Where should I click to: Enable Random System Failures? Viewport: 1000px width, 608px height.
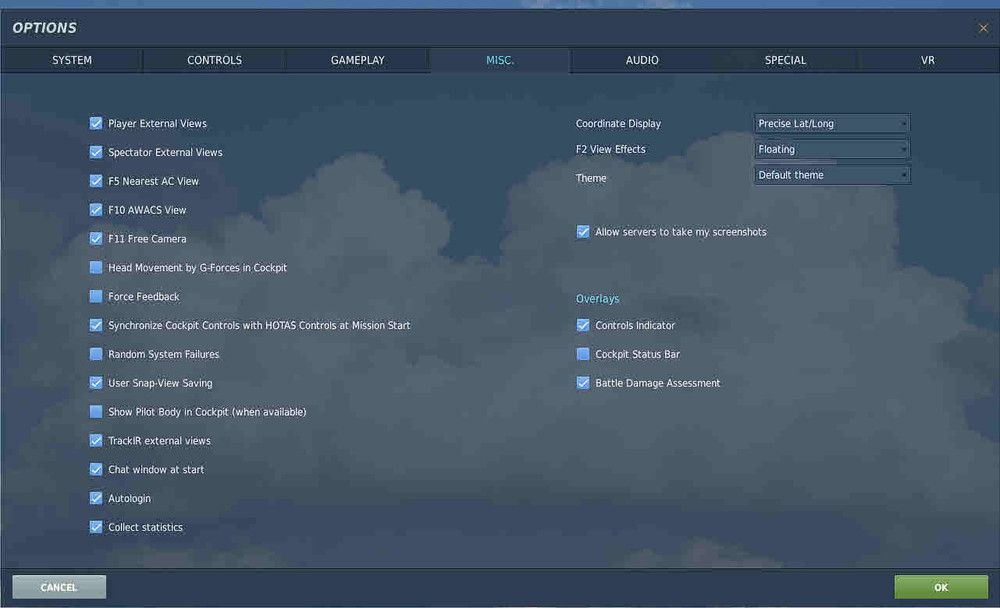pyautogui.click(x=96, y=353)
